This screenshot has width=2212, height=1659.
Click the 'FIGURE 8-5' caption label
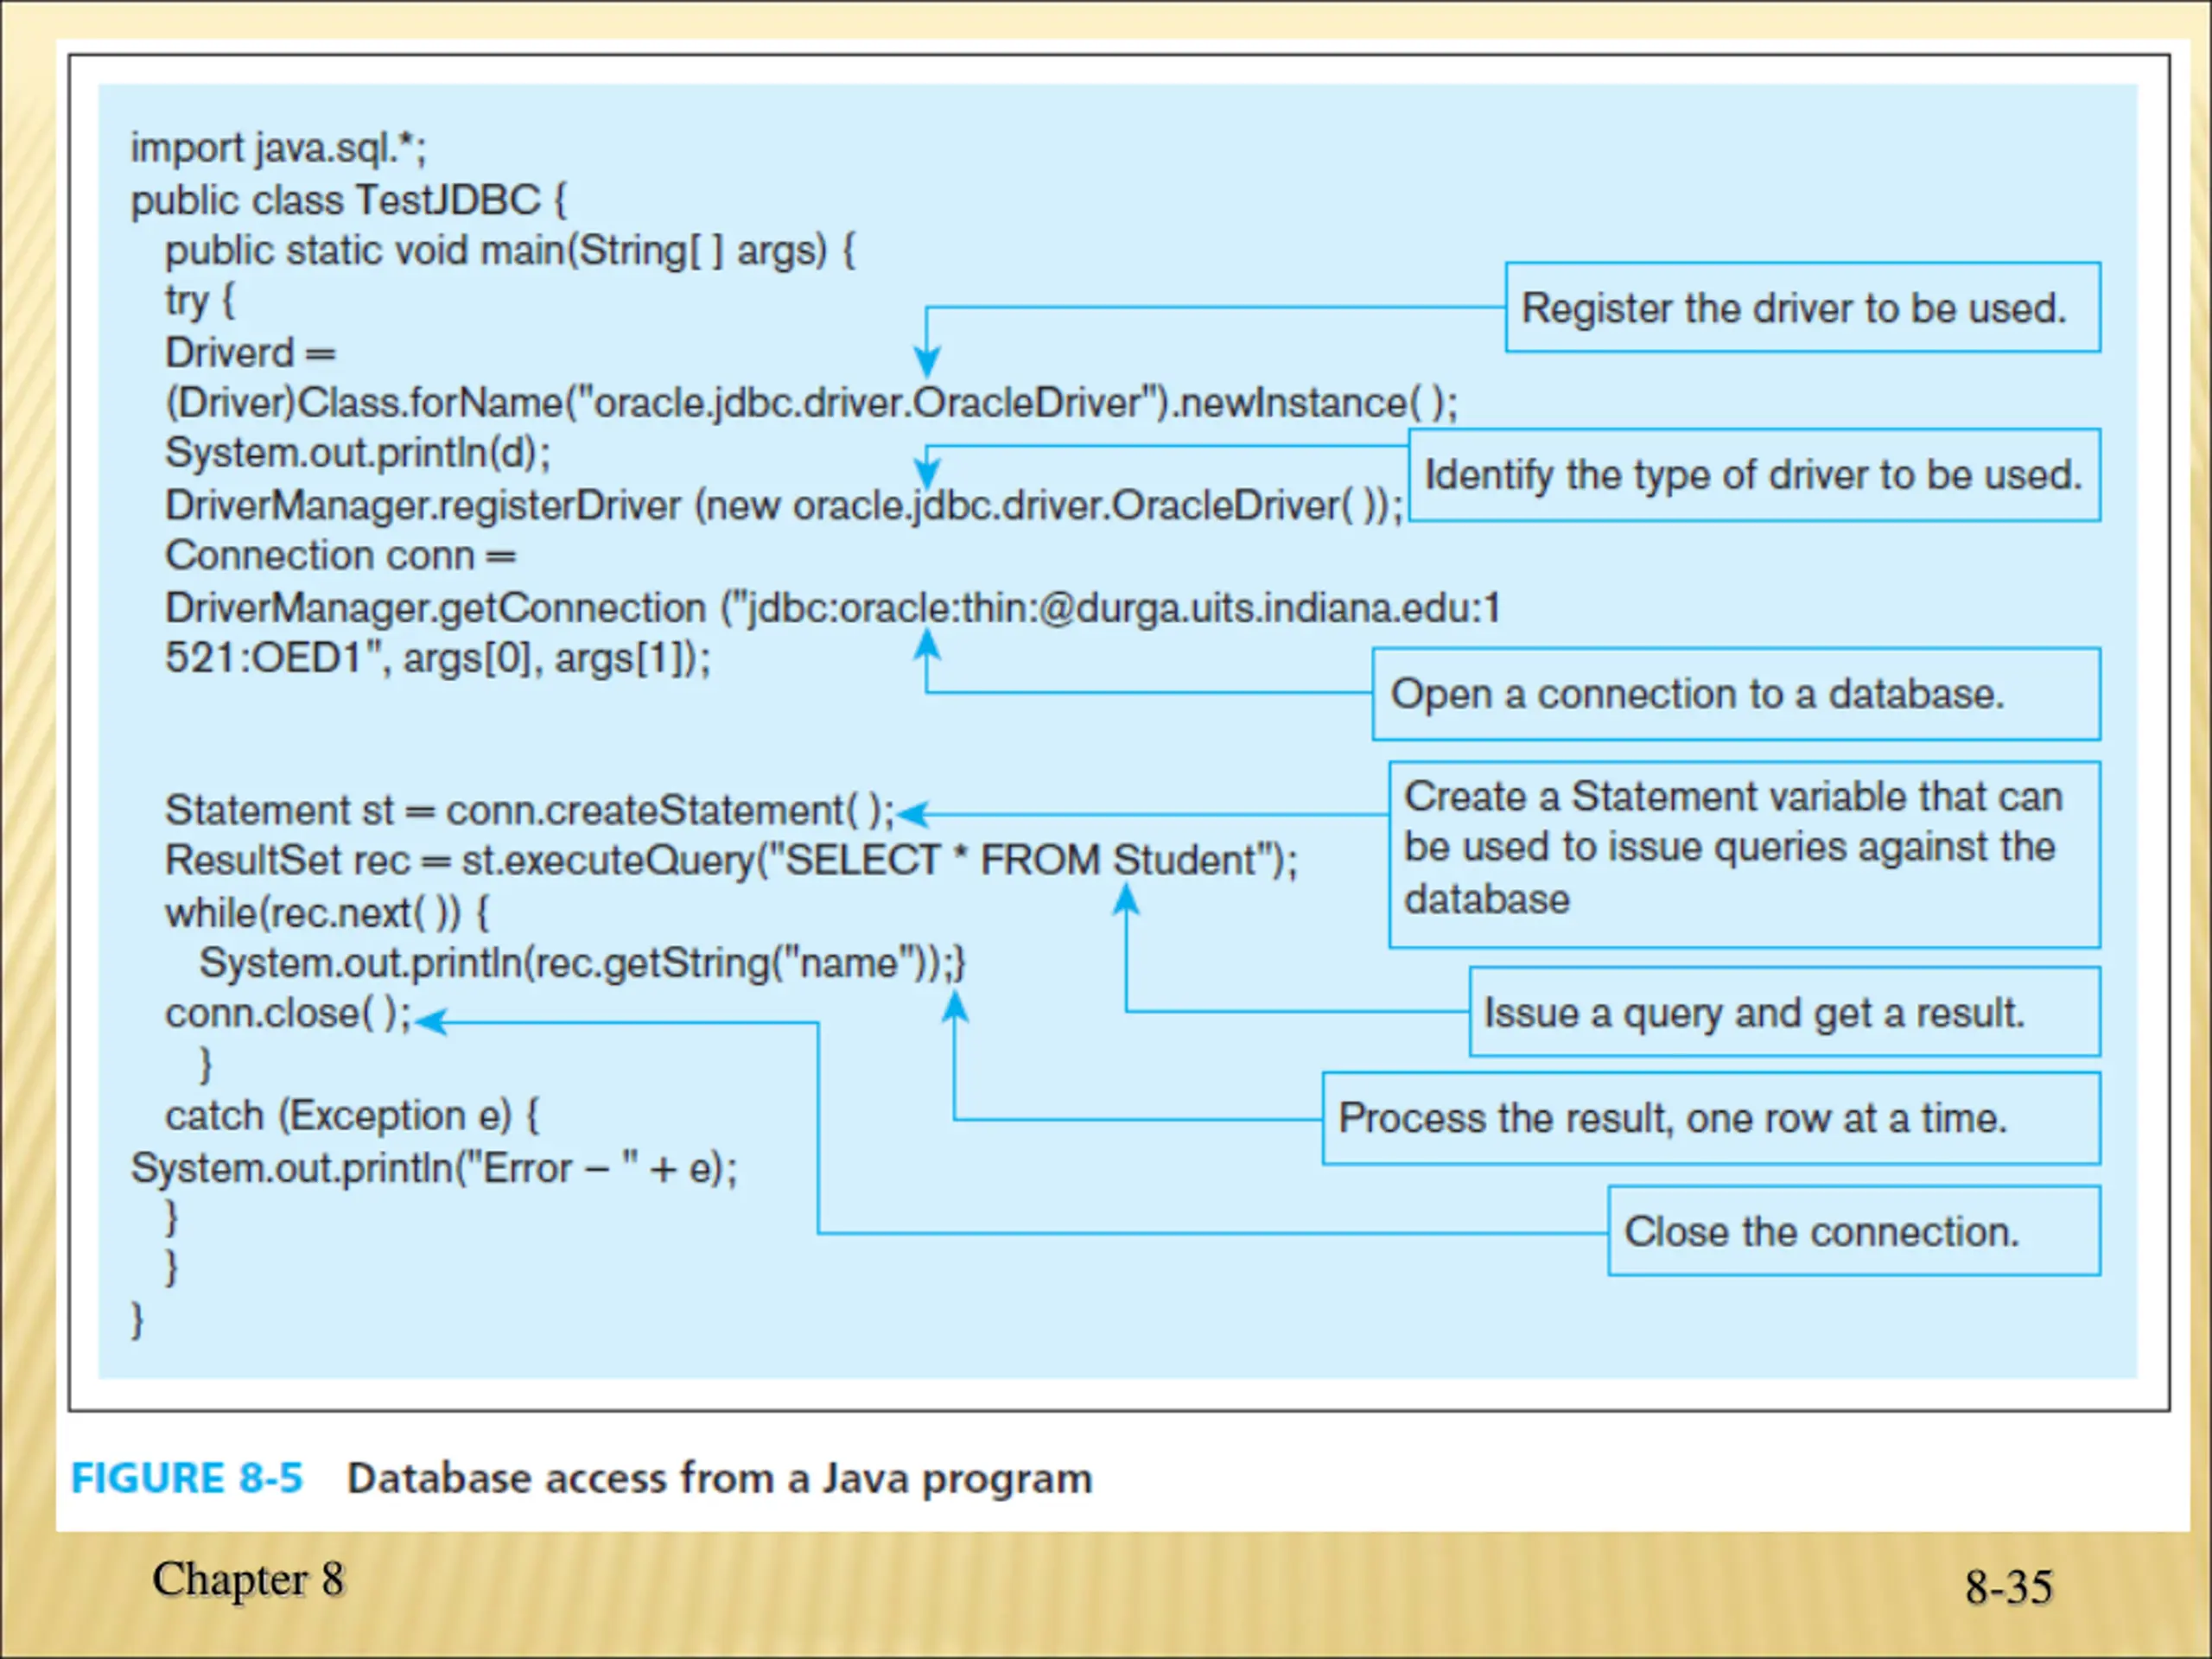[x=187, y=1478]
